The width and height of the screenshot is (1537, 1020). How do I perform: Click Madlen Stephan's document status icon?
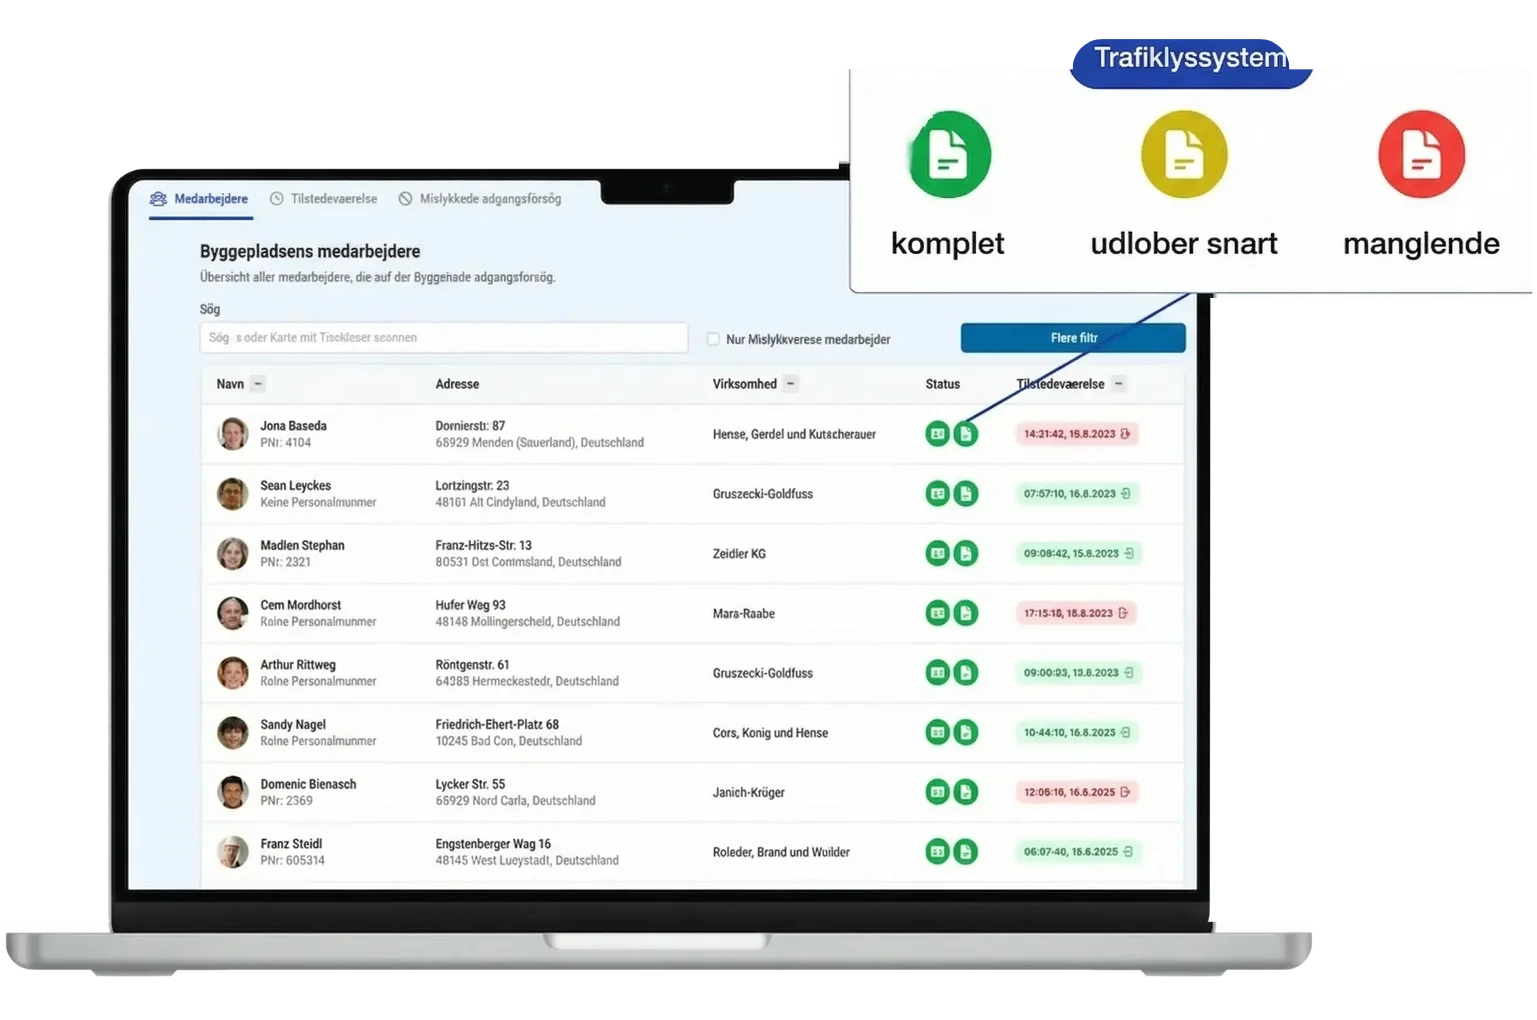[x=966, y=553]
